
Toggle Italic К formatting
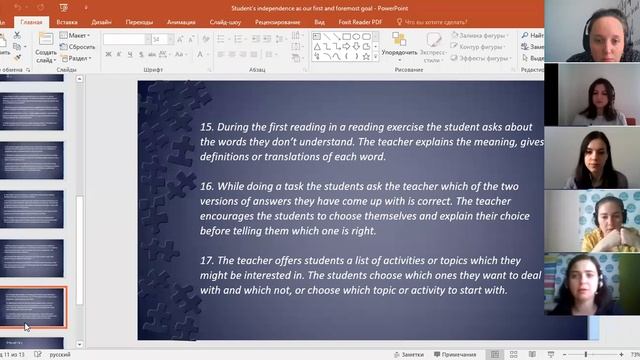[x=119, y=54]
